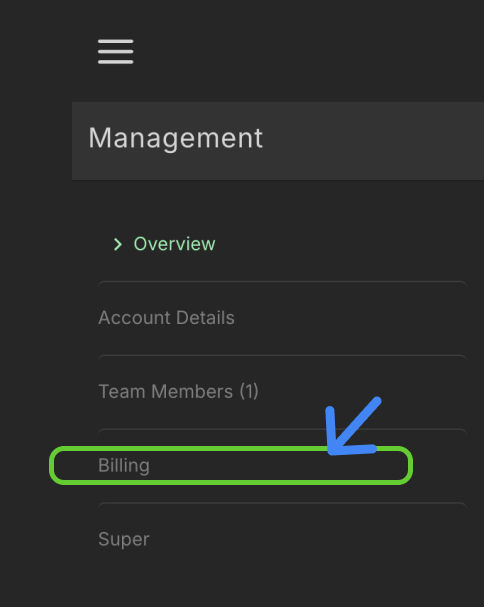Image resolution: width=484 pixels, height=607 pixels.
Task: Click the Management header bar
Action: [278, 141]
